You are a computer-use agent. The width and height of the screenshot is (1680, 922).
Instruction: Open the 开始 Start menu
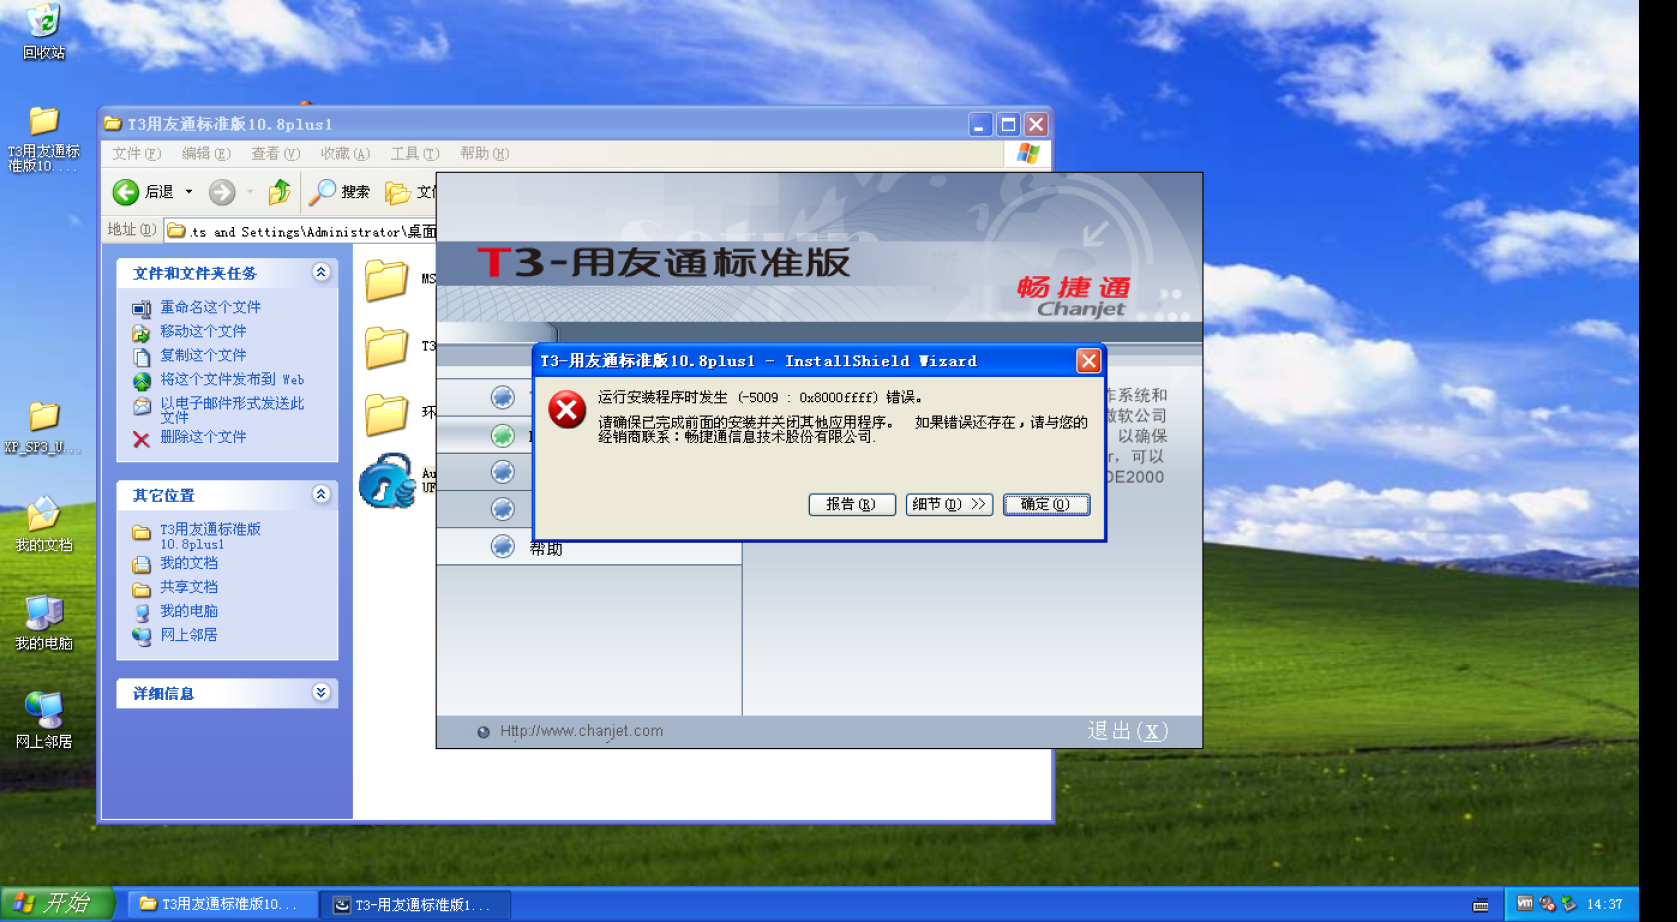[56, 904]
